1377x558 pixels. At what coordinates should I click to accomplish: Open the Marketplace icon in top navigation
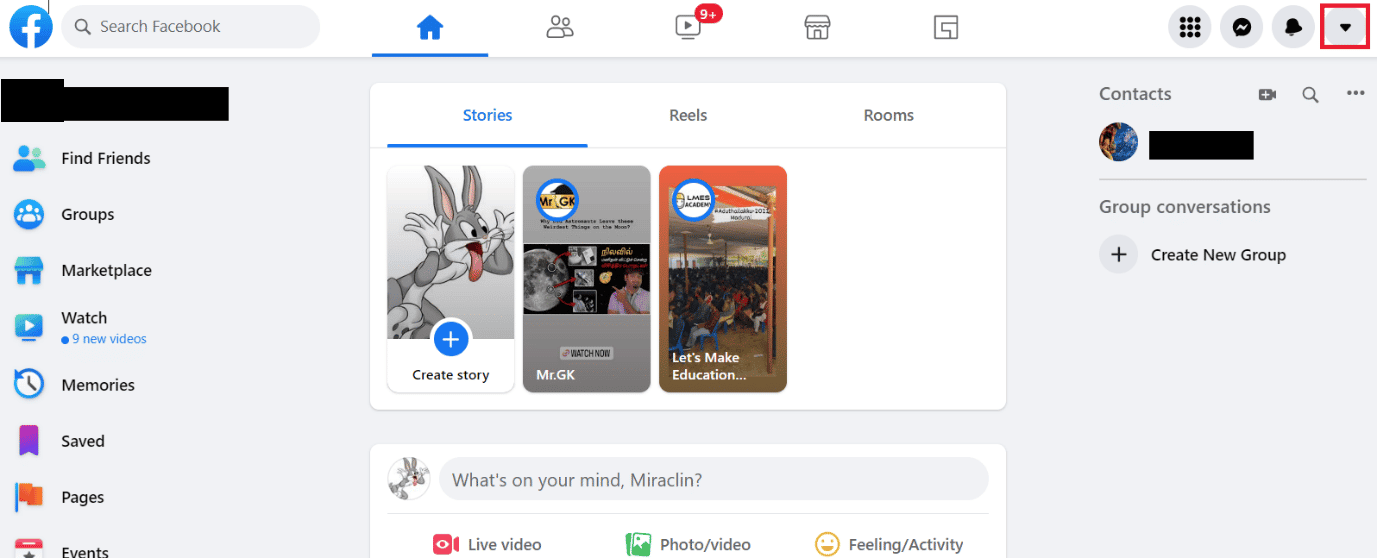point(818,27)
